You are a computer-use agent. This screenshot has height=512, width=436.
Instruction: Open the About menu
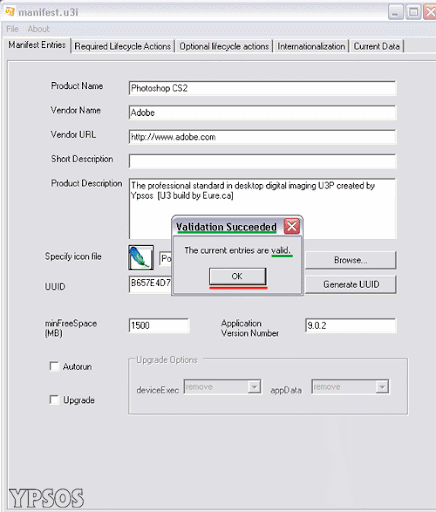click(x=39, y=29)
